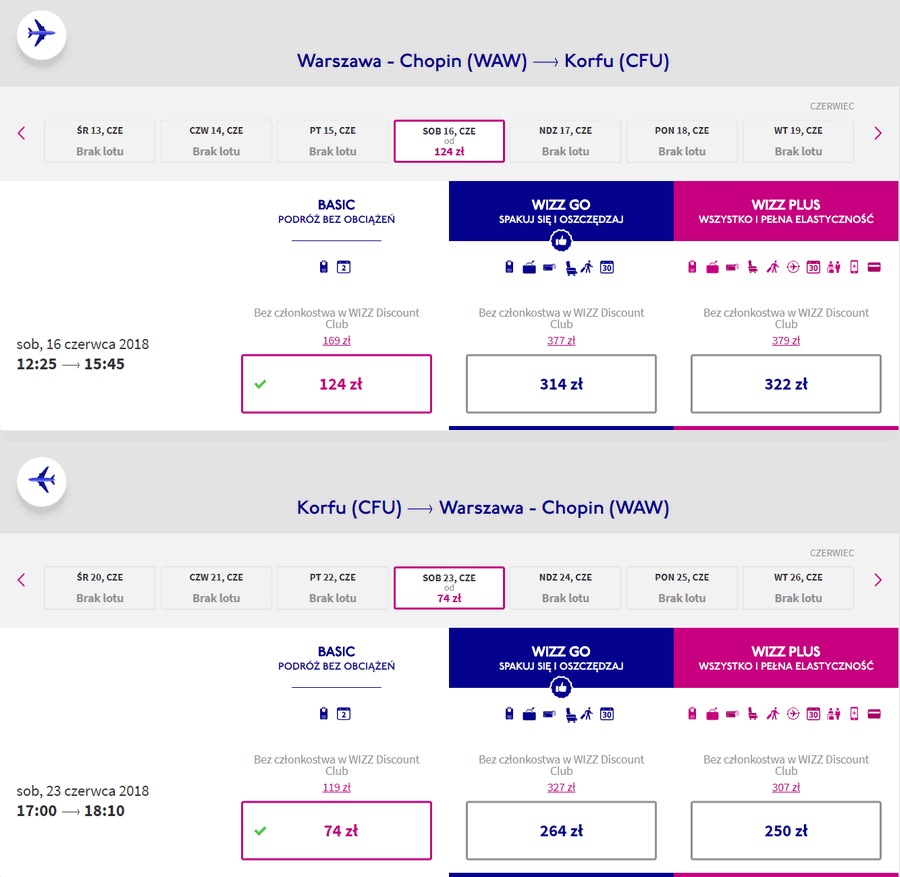Select return WIZZ PLUS fare 250 zł
The image size is (900, 877).
coord(786,831)
